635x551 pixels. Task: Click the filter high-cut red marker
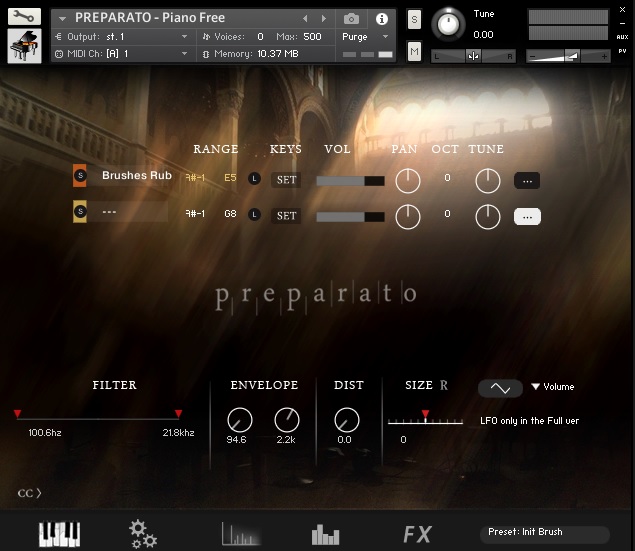pyautogui.click(x=178, y=413)
